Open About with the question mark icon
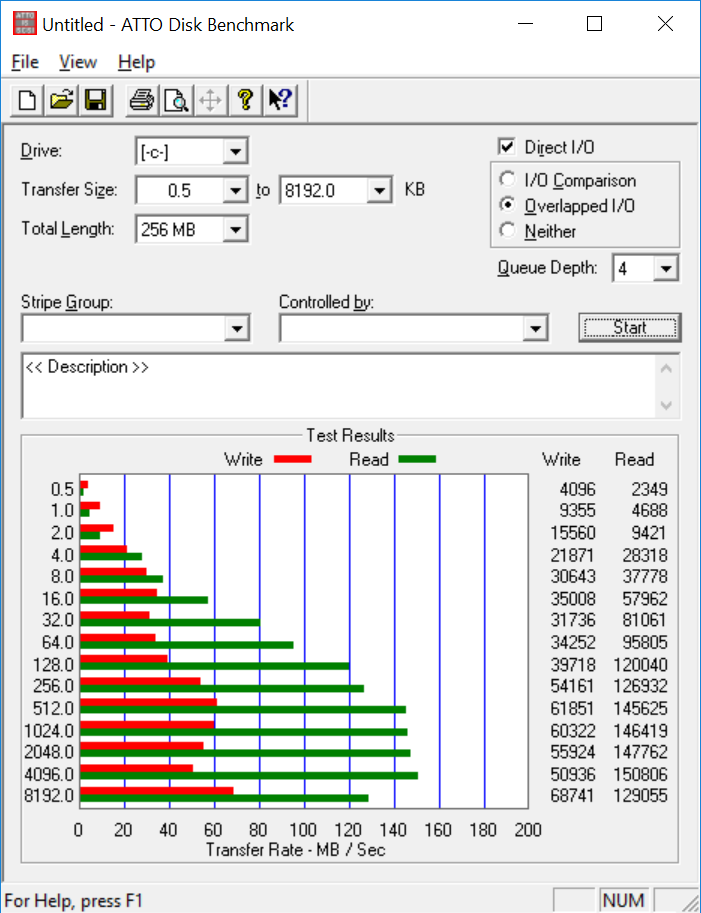The height and width of the screenshot is (913, 701). tap(245, 100)
